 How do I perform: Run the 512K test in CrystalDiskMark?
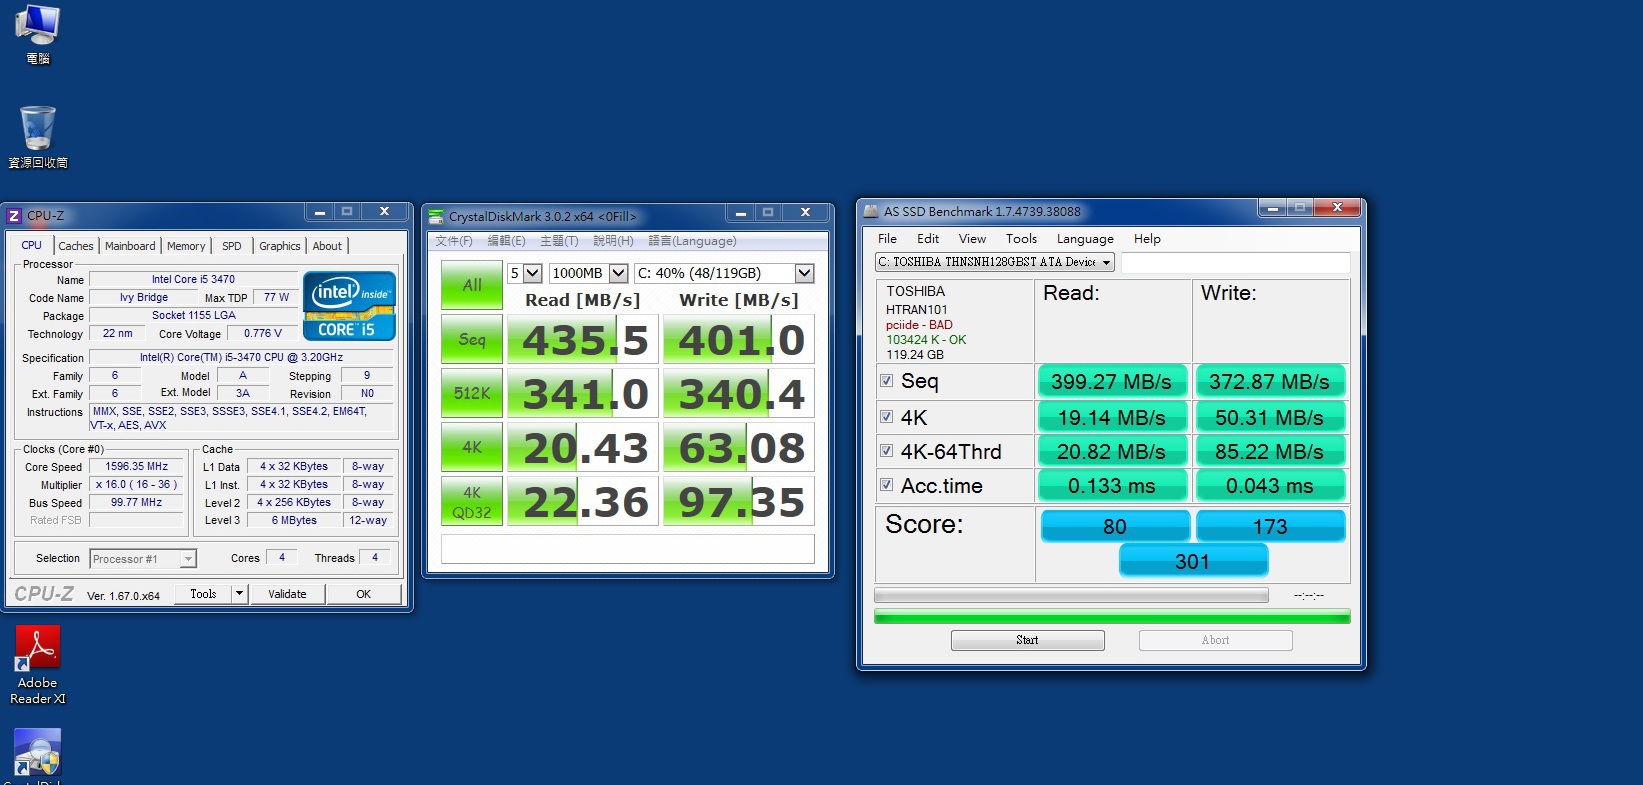click(472, 393)
